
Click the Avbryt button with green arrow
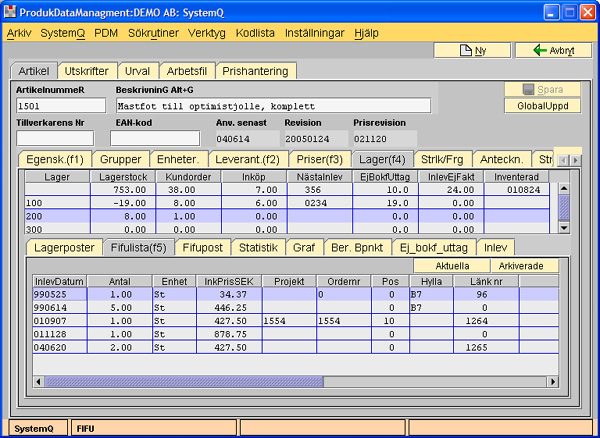553,50
